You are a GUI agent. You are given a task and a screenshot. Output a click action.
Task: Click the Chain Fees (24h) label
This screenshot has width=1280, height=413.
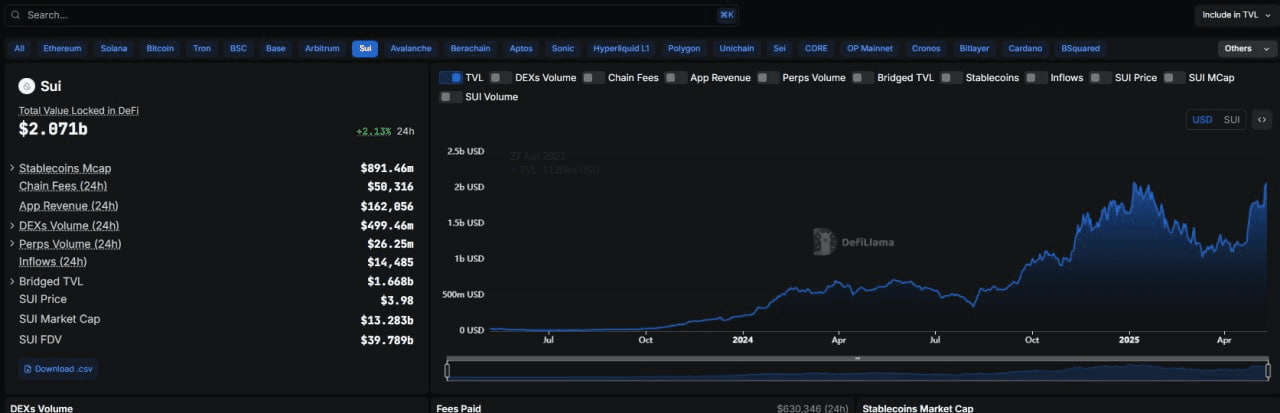pos(63,187)
